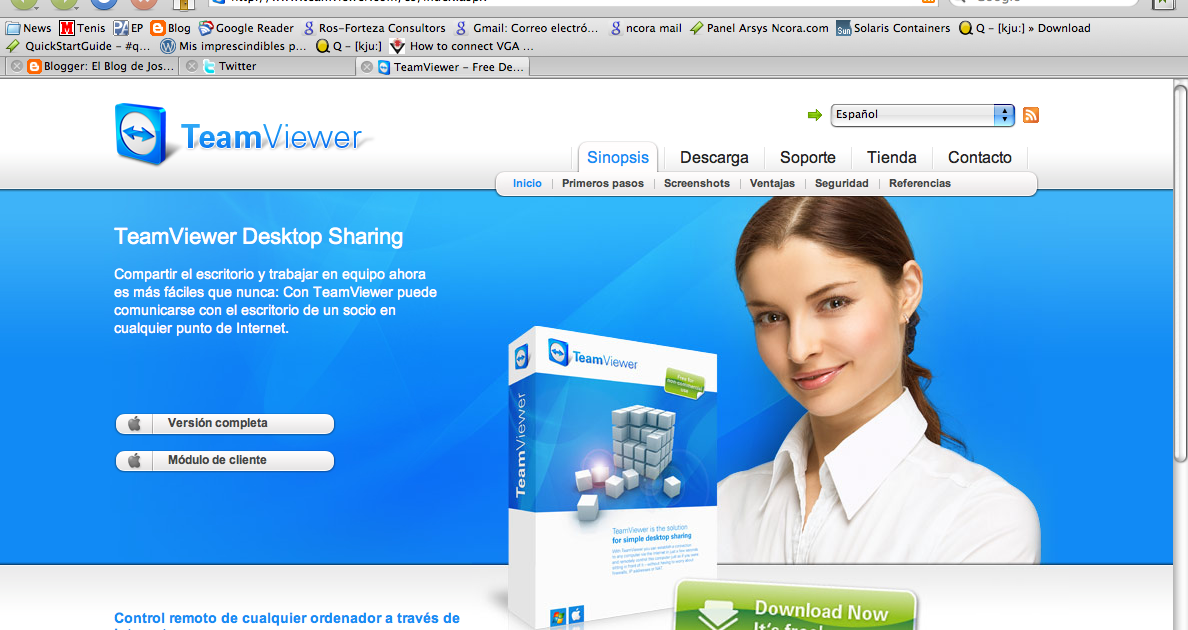Open the Contacto menu item
The width and height of the screenshot is (1188, 630).
pyautogui.click(x=980, y=158)
